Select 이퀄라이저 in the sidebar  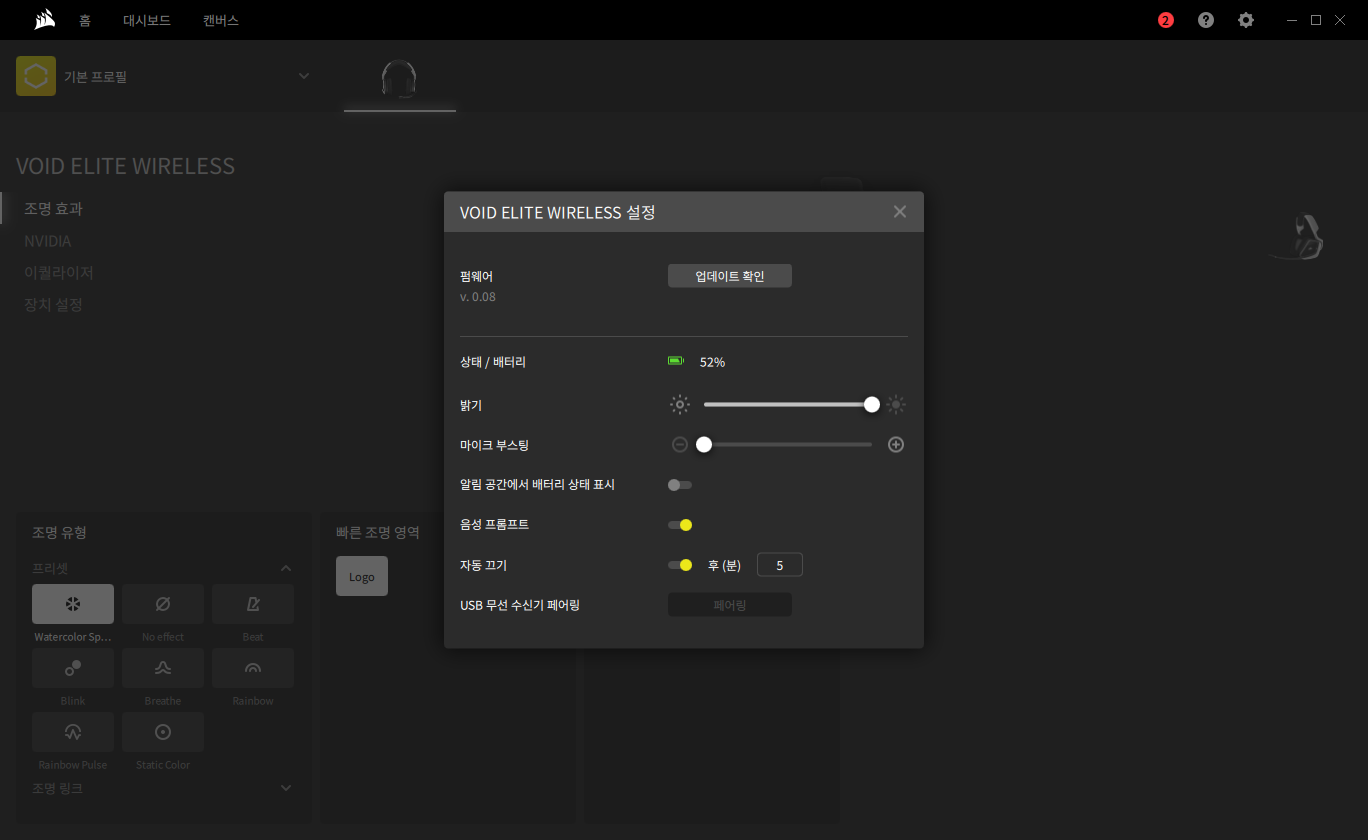coord(59,272)
